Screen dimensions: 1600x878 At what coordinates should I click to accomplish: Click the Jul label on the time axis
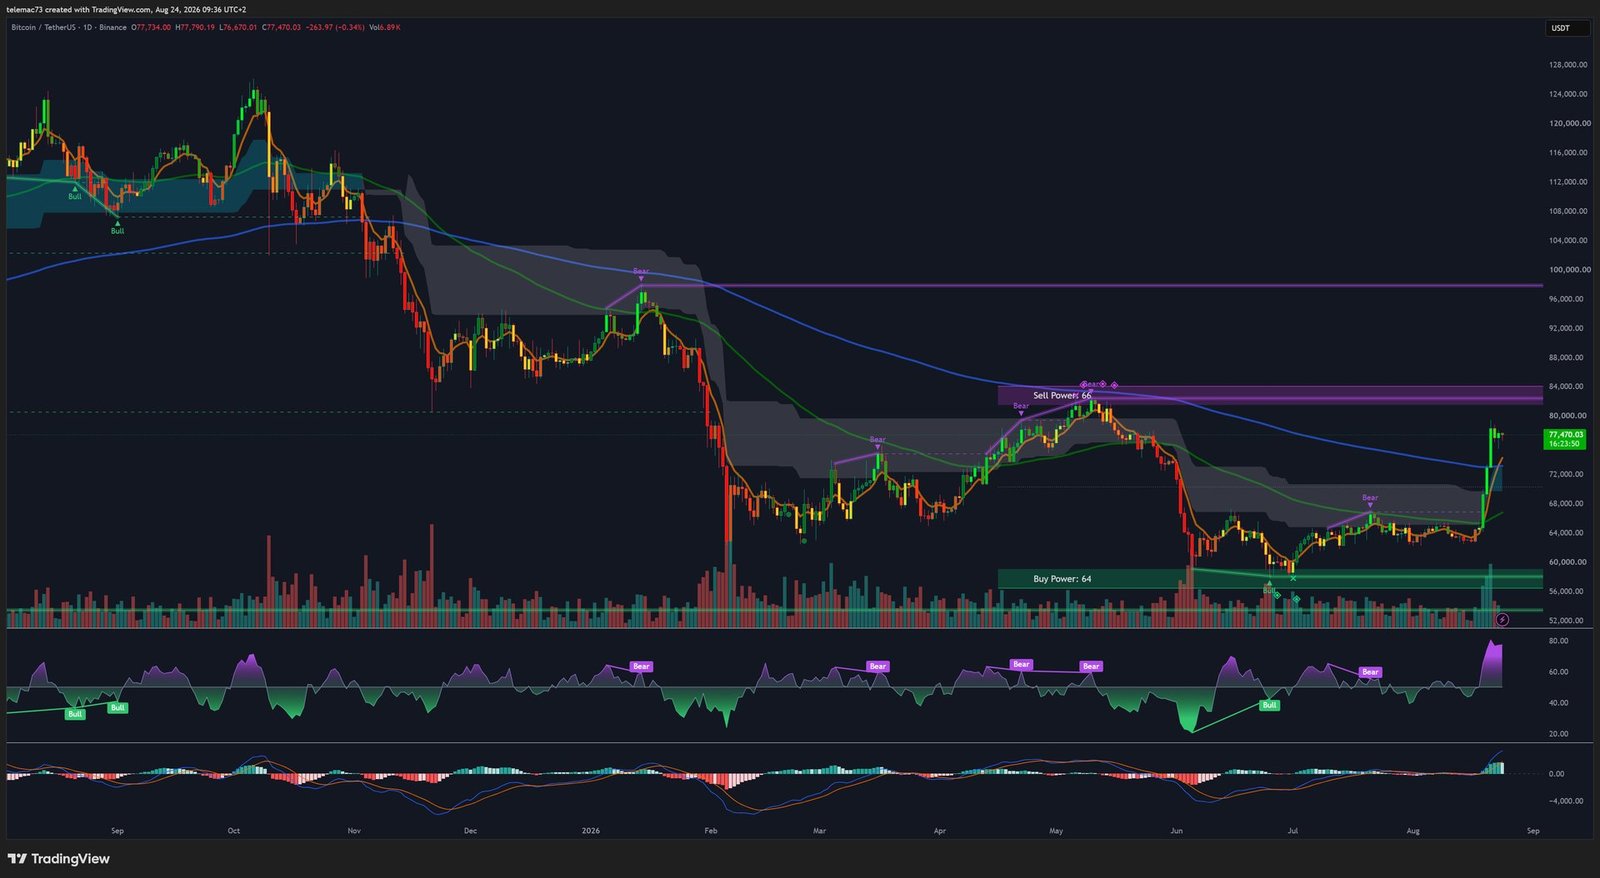pyautogui.click(x=1293, y=831)
